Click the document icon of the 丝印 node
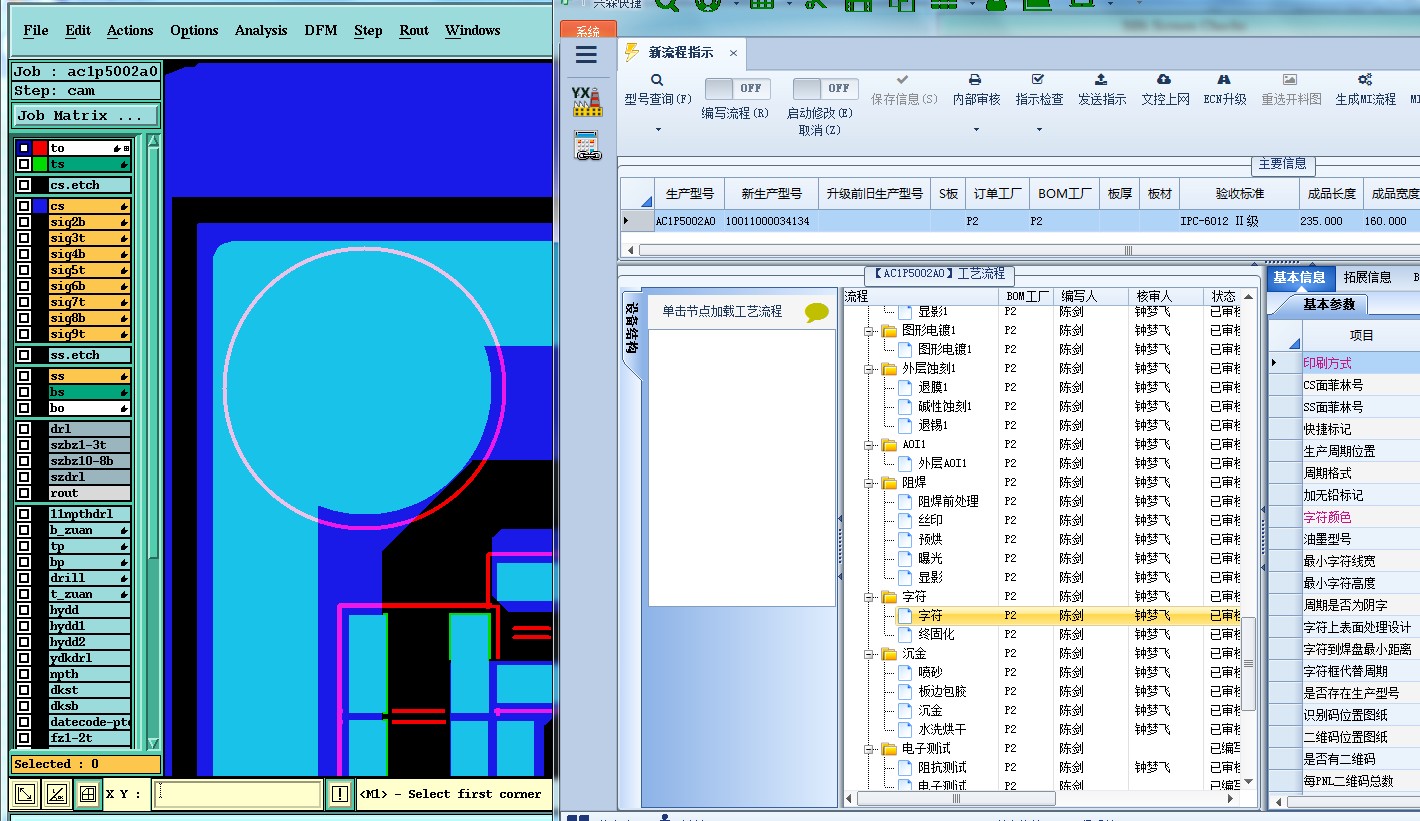The image size is (1420, 821). pos(905,520)
